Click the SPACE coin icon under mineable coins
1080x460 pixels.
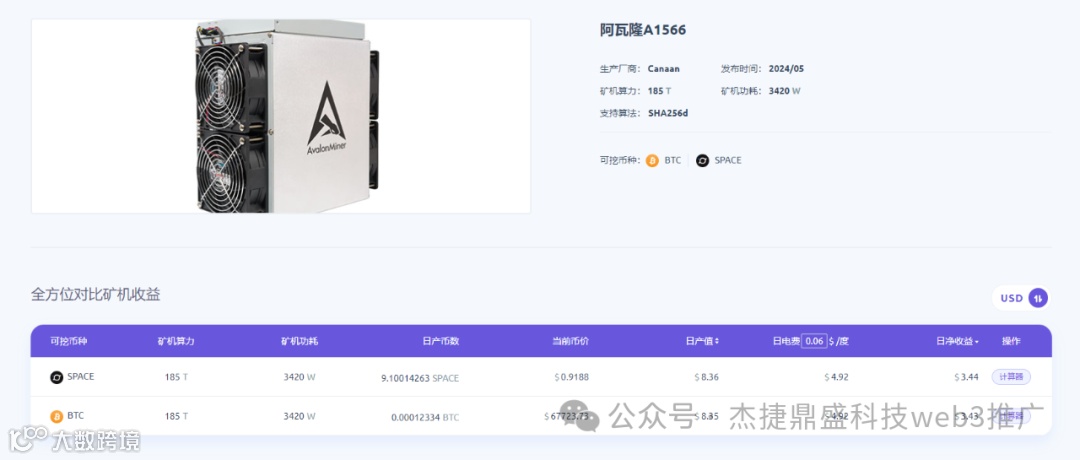pos(703,160)
